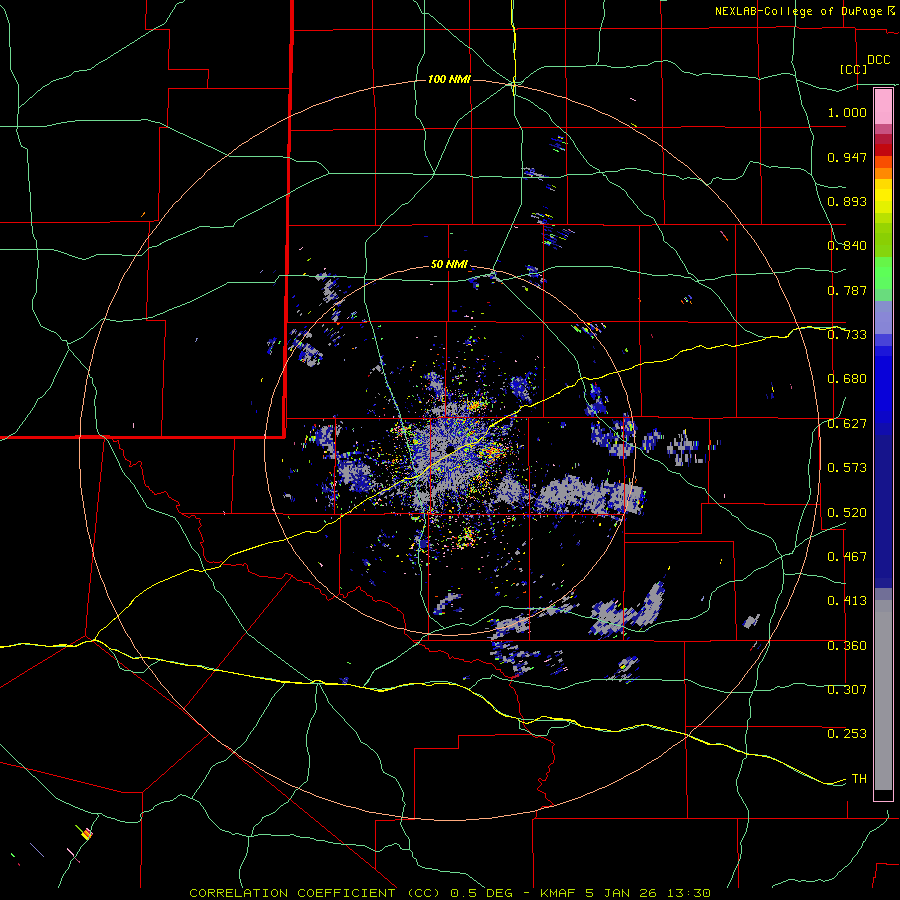This screenshot has height=900, width=900.
Task: Select the pink segment of the color bar
Action: click(883, 107)
